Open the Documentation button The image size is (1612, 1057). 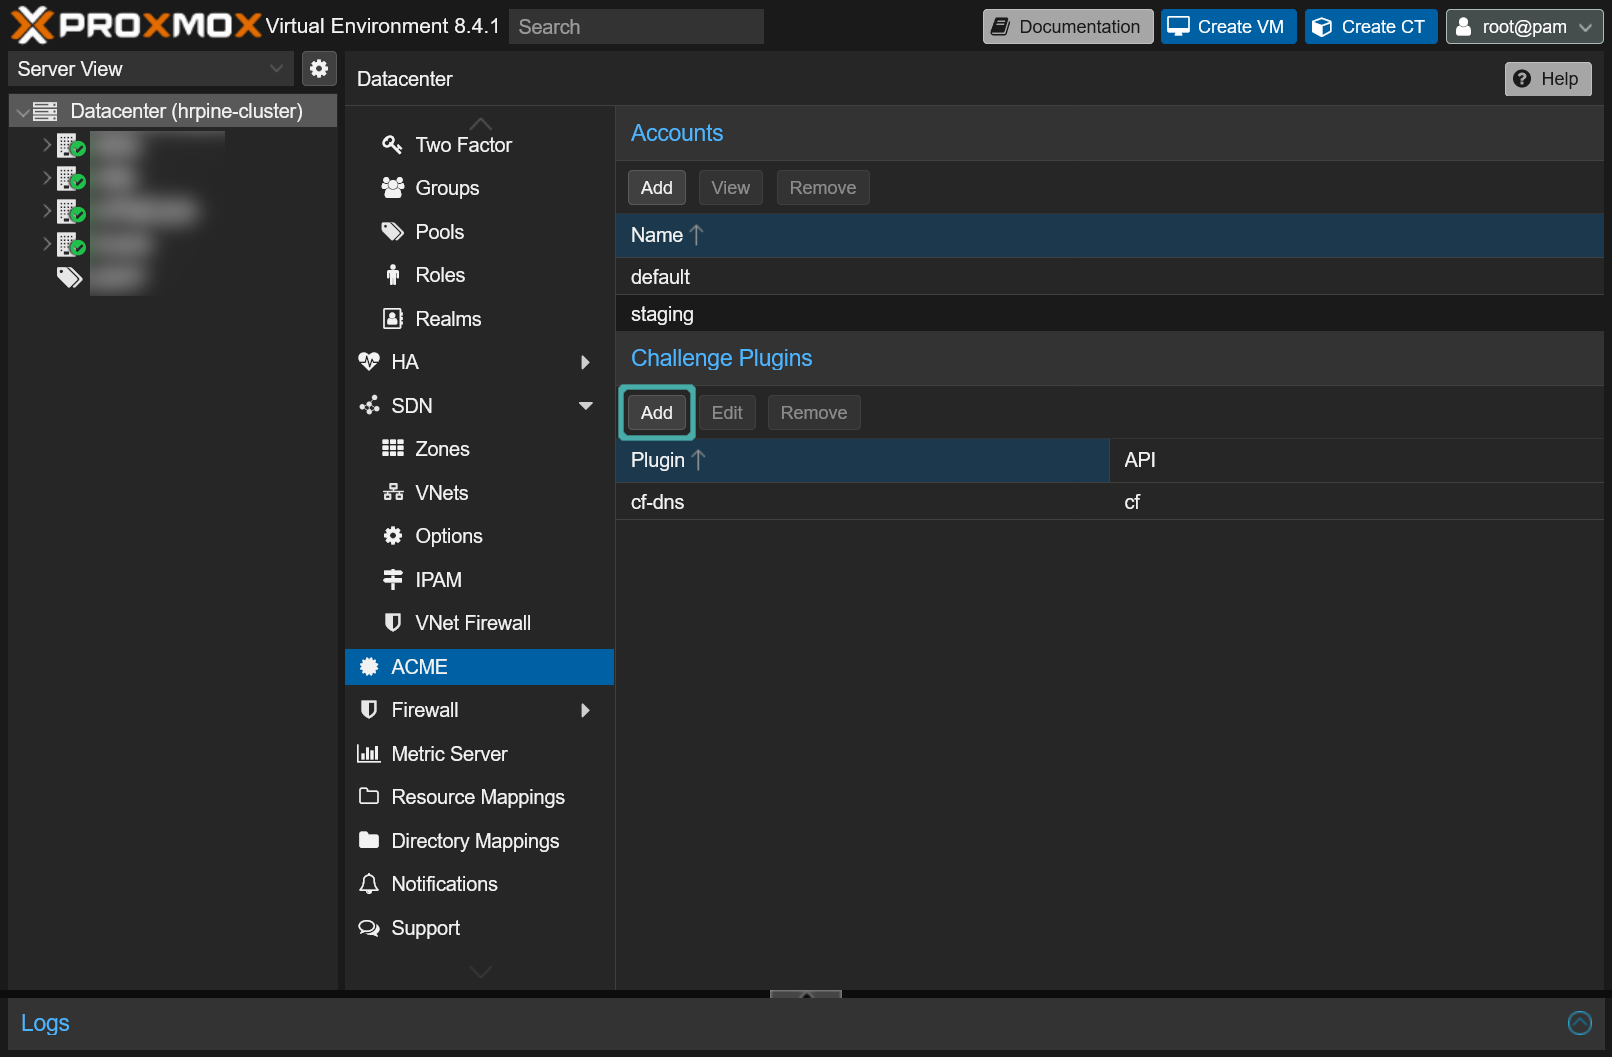click(x=1068, y=27)
